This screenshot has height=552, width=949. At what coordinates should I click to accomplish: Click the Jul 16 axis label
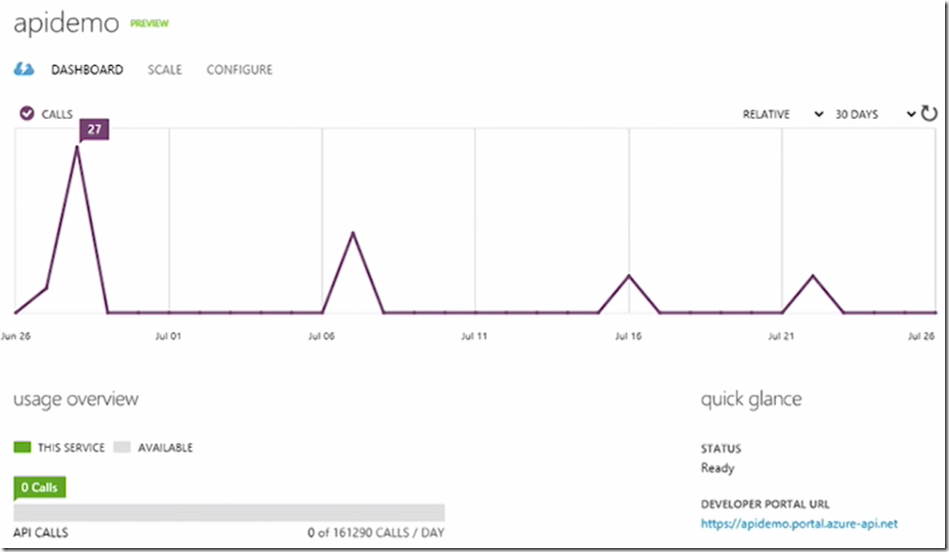(x=628, y=336)
